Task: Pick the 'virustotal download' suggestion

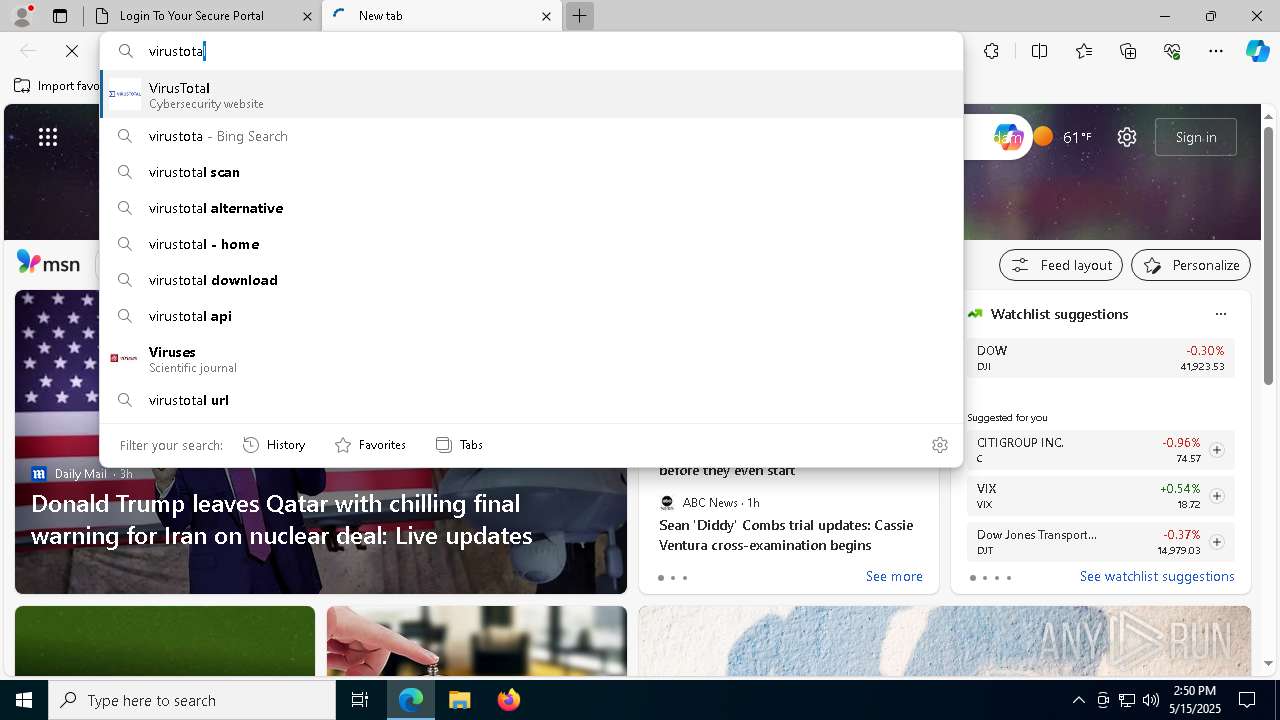Action: coord(531,280)
